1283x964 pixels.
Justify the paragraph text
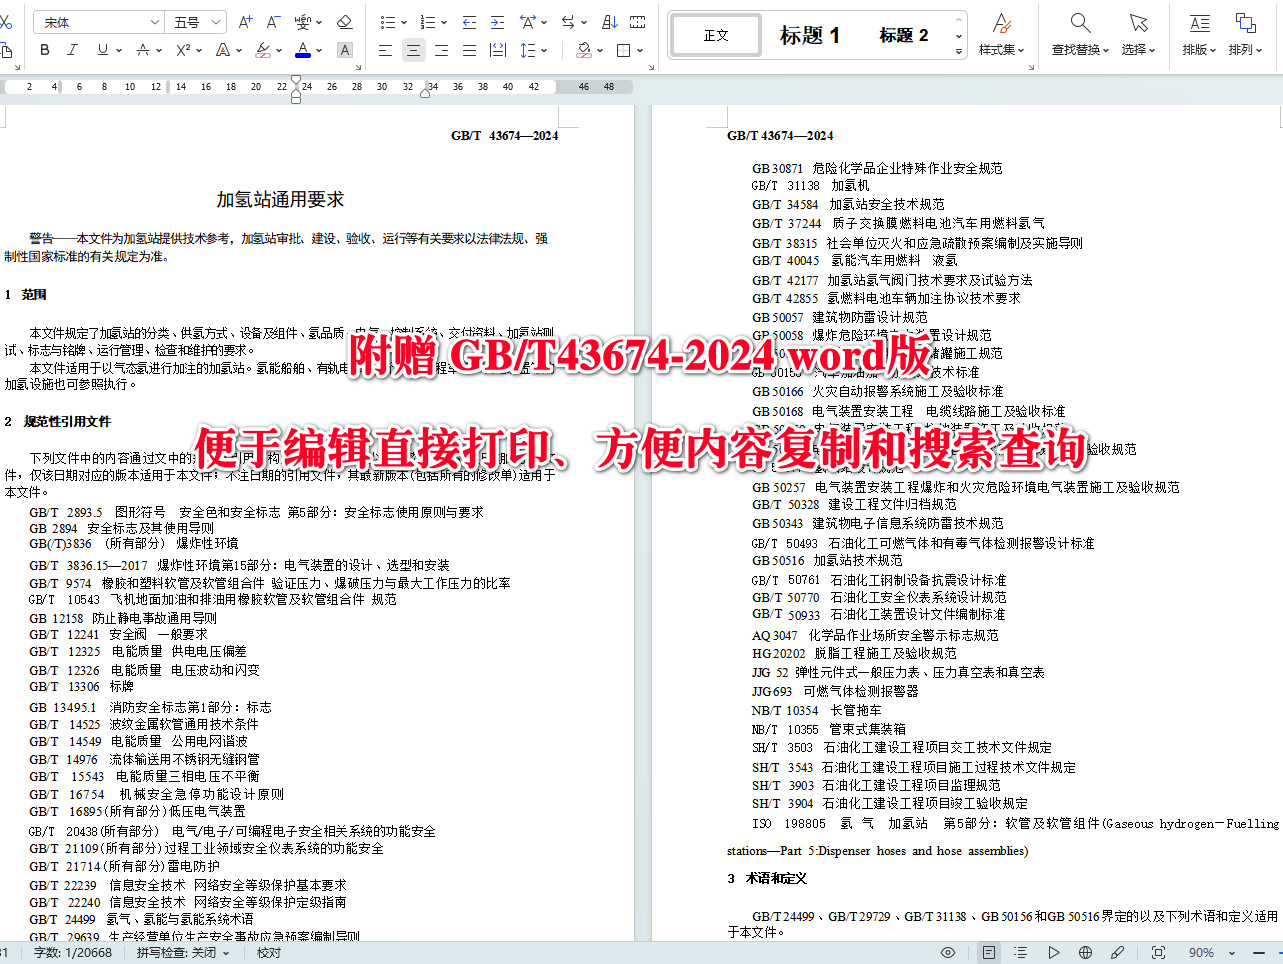coord(469,50)
